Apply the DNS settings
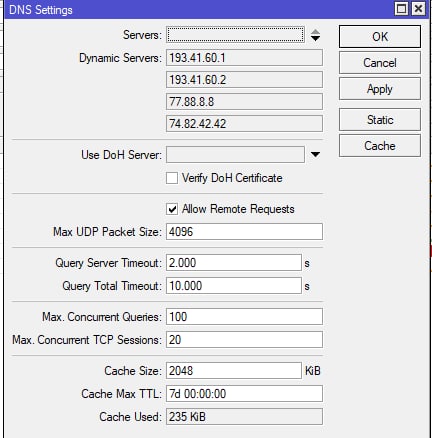432x438 pixels. [380, 89]
